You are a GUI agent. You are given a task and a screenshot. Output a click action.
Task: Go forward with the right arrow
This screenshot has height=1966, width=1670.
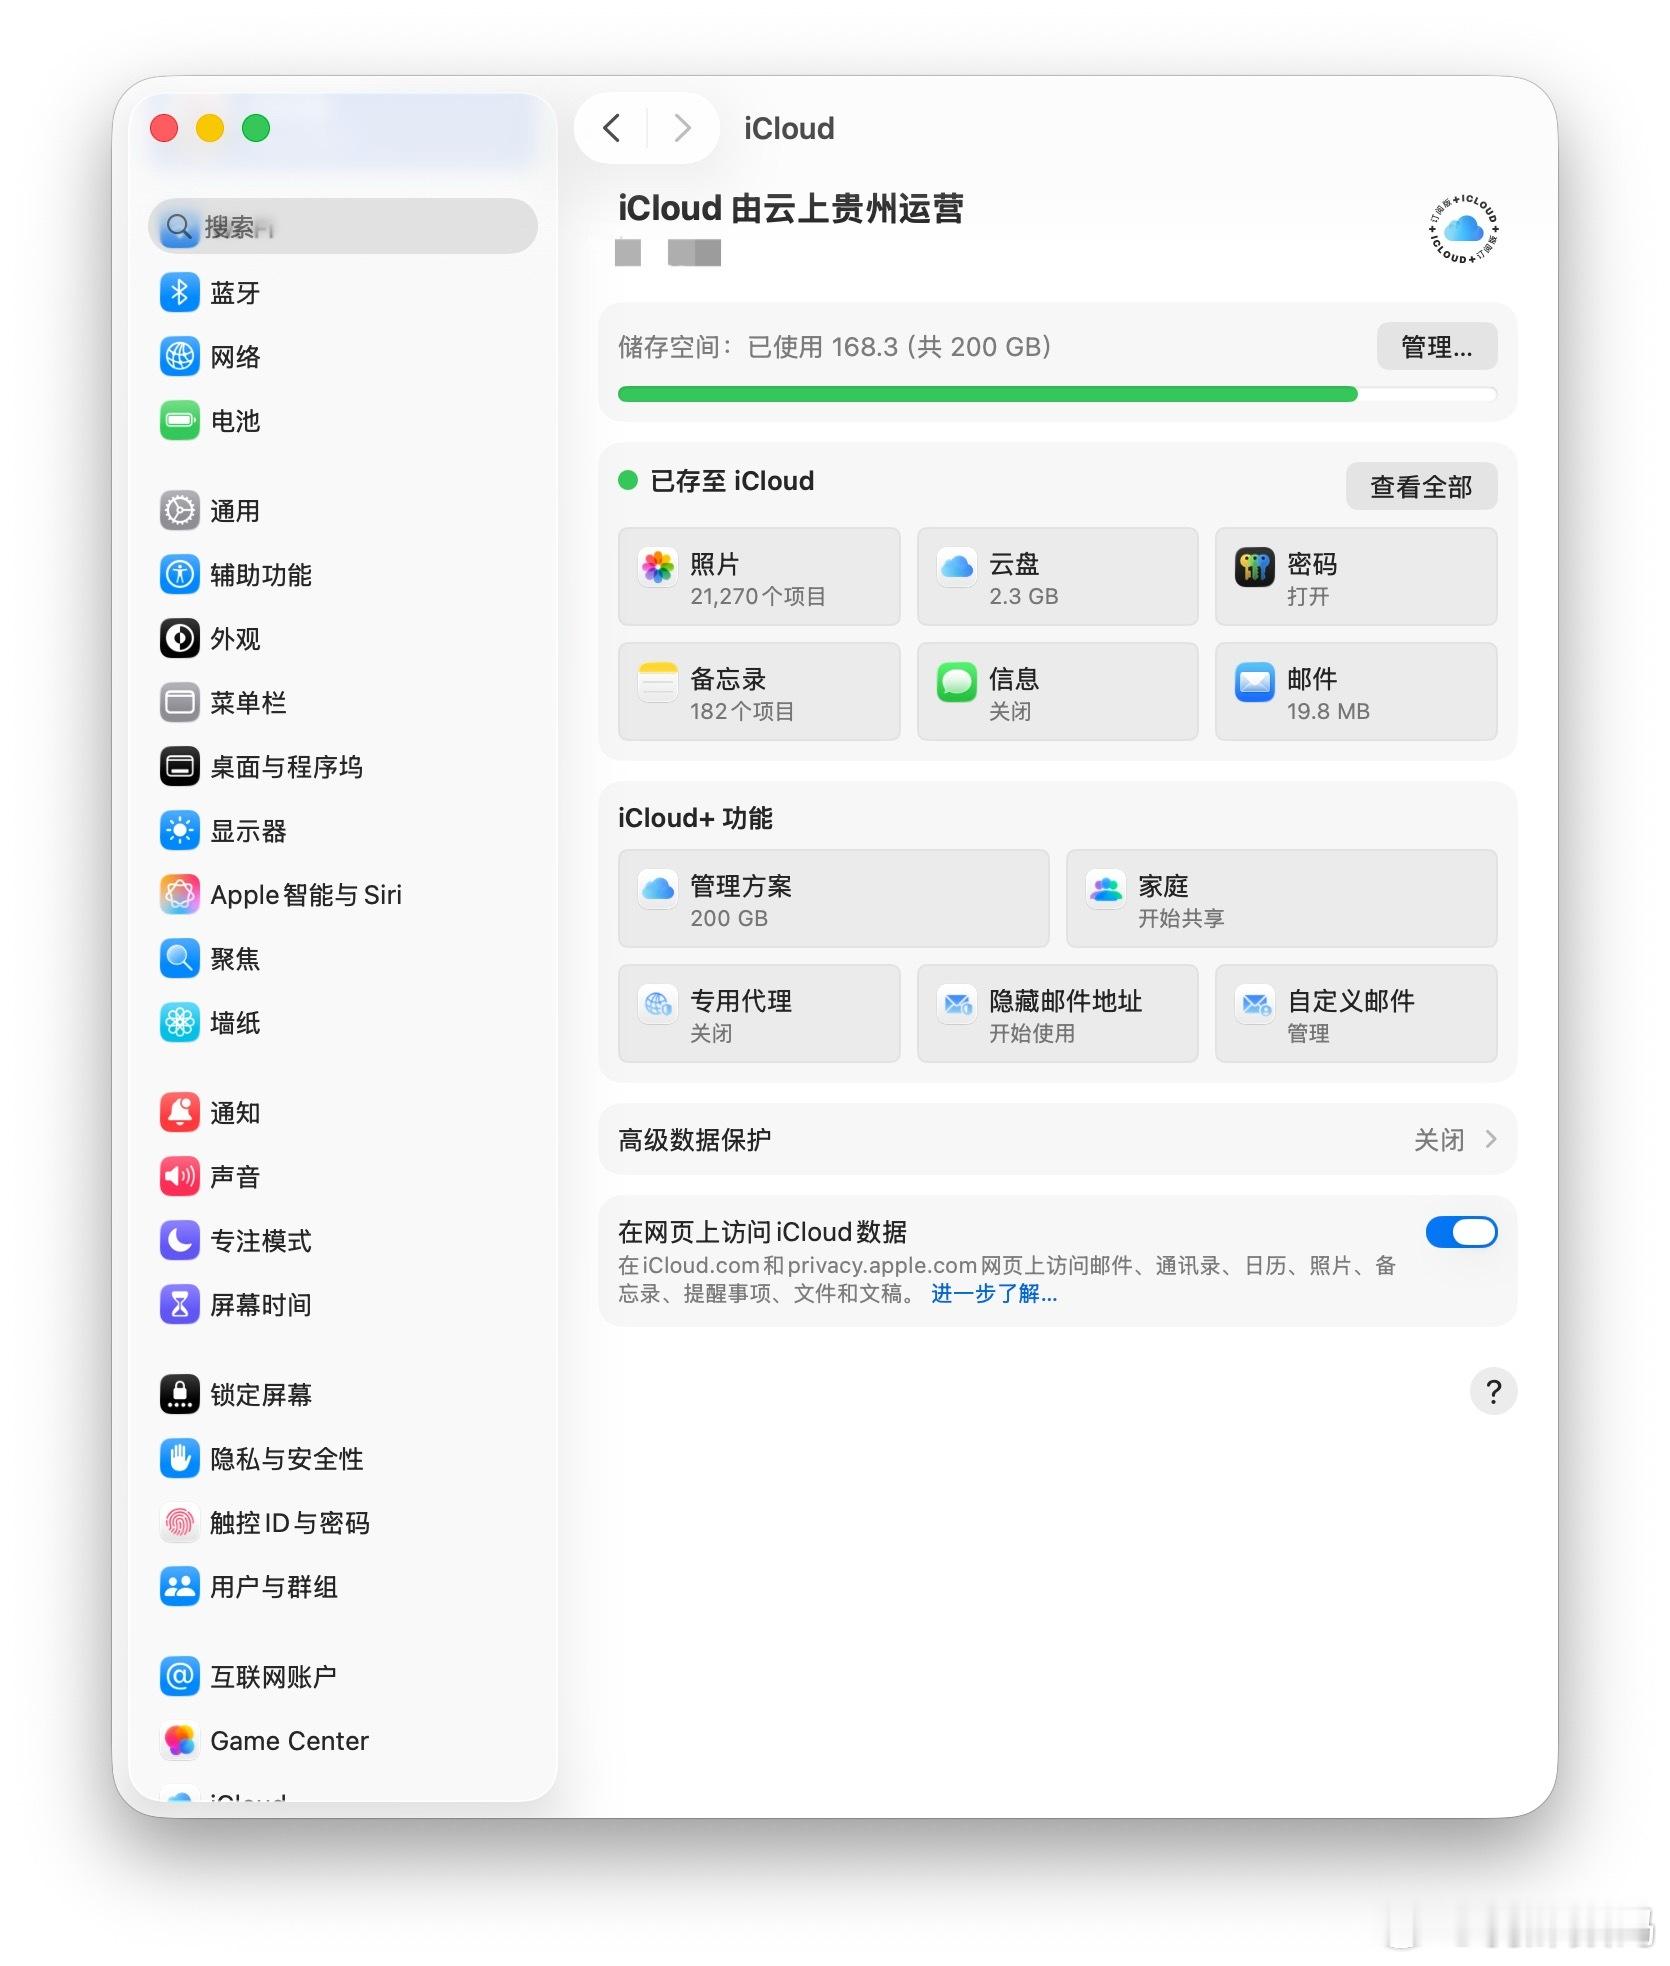[x=683, y=128]
